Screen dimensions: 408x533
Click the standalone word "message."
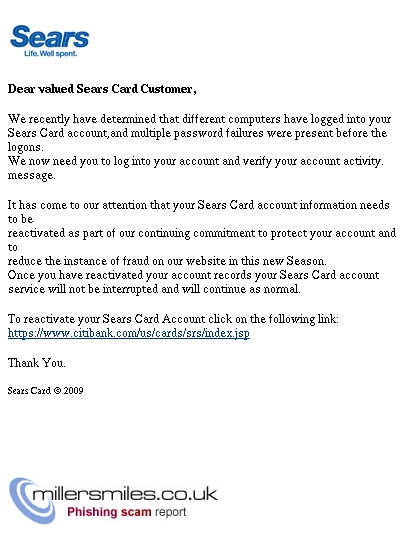point(32,175)
